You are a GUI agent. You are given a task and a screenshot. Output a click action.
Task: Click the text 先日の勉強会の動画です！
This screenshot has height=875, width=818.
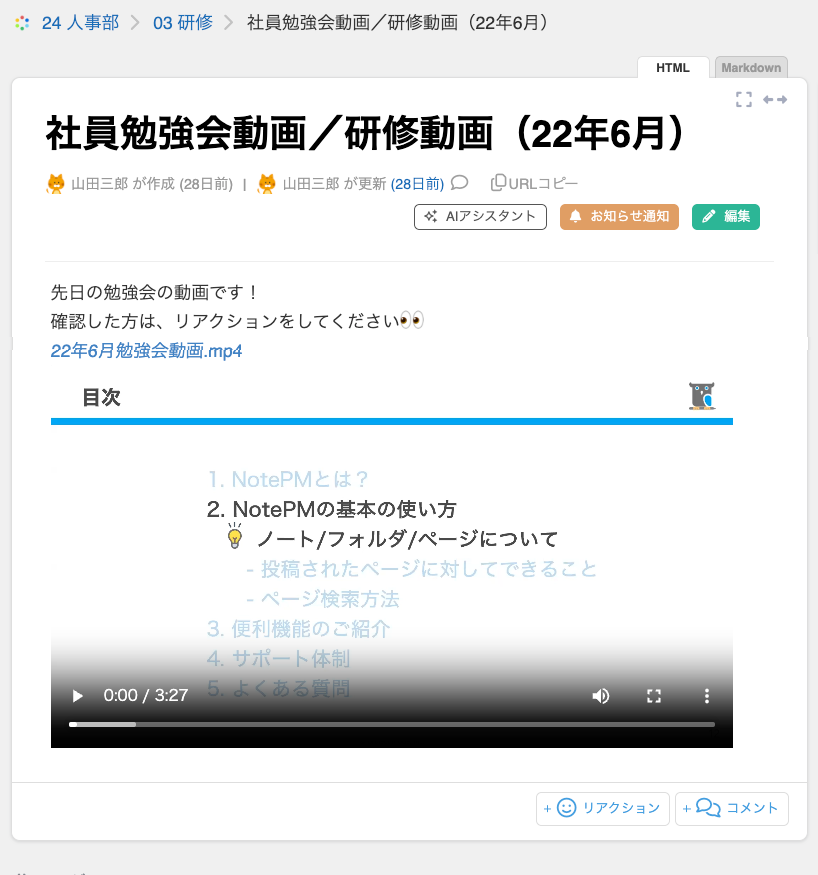pos(155,292)
